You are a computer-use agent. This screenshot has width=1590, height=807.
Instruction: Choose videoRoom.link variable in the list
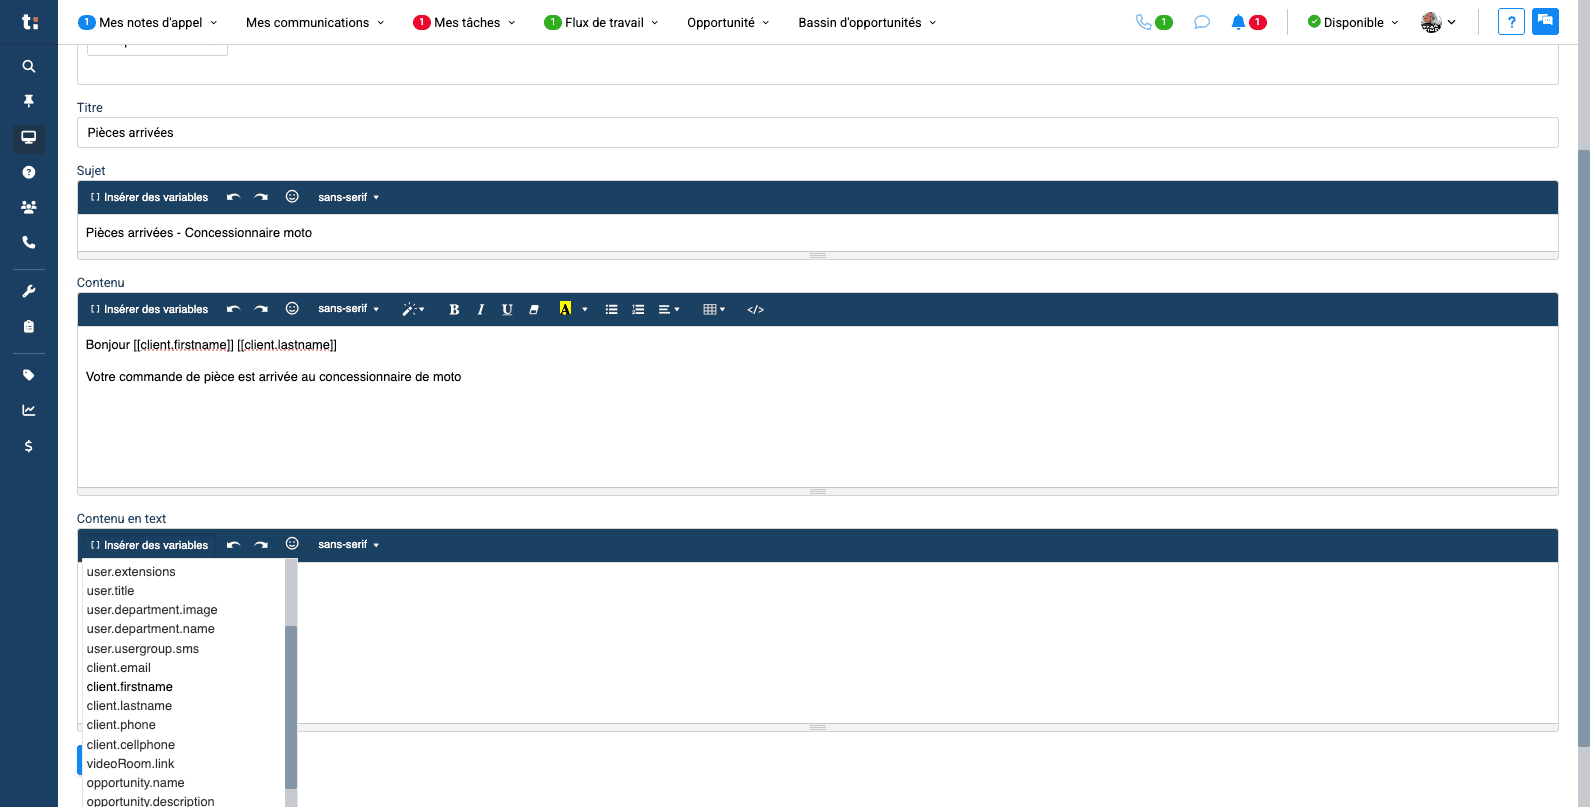tap(130, 764)
